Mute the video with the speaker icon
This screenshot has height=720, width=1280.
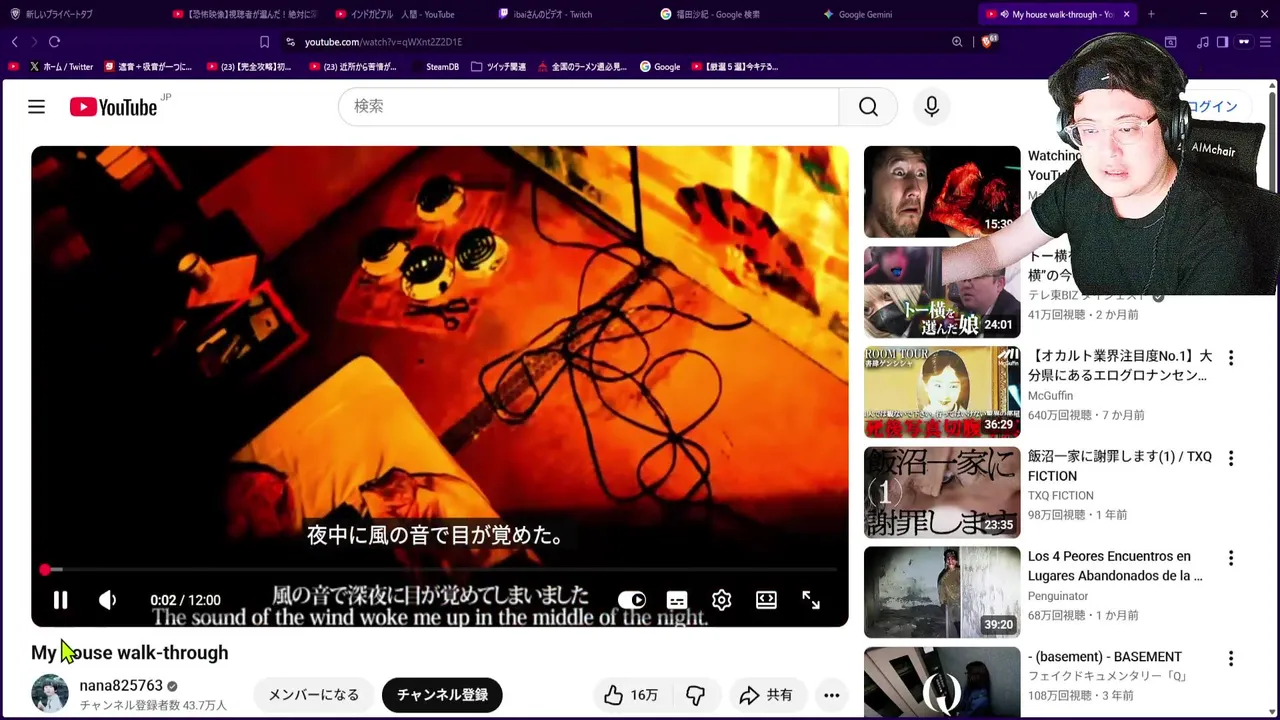(x=108, y=600)
